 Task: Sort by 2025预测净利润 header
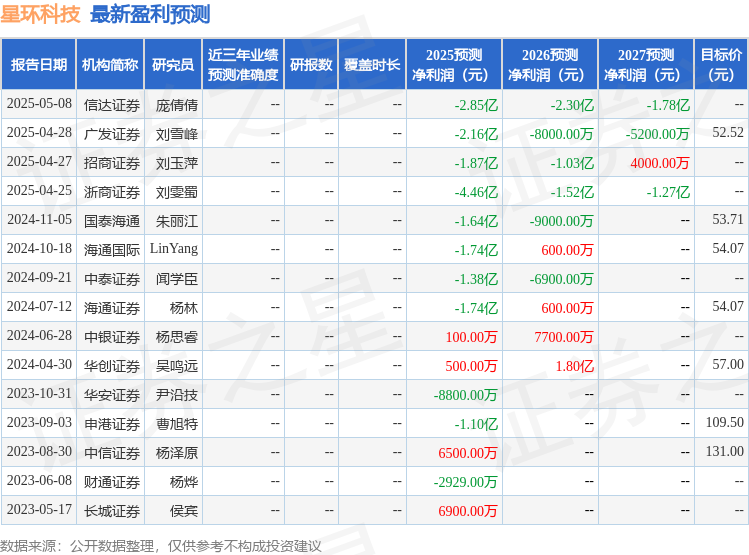[453, 65]
